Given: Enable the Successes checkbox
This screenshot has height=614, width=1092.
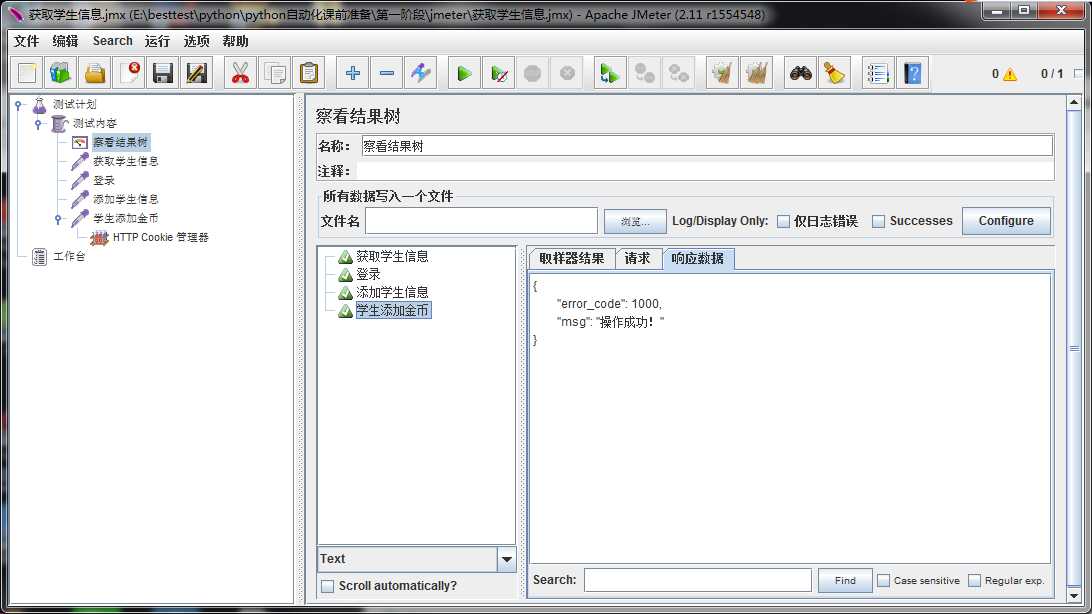Looking at the screenshot, I should [879, 221].
